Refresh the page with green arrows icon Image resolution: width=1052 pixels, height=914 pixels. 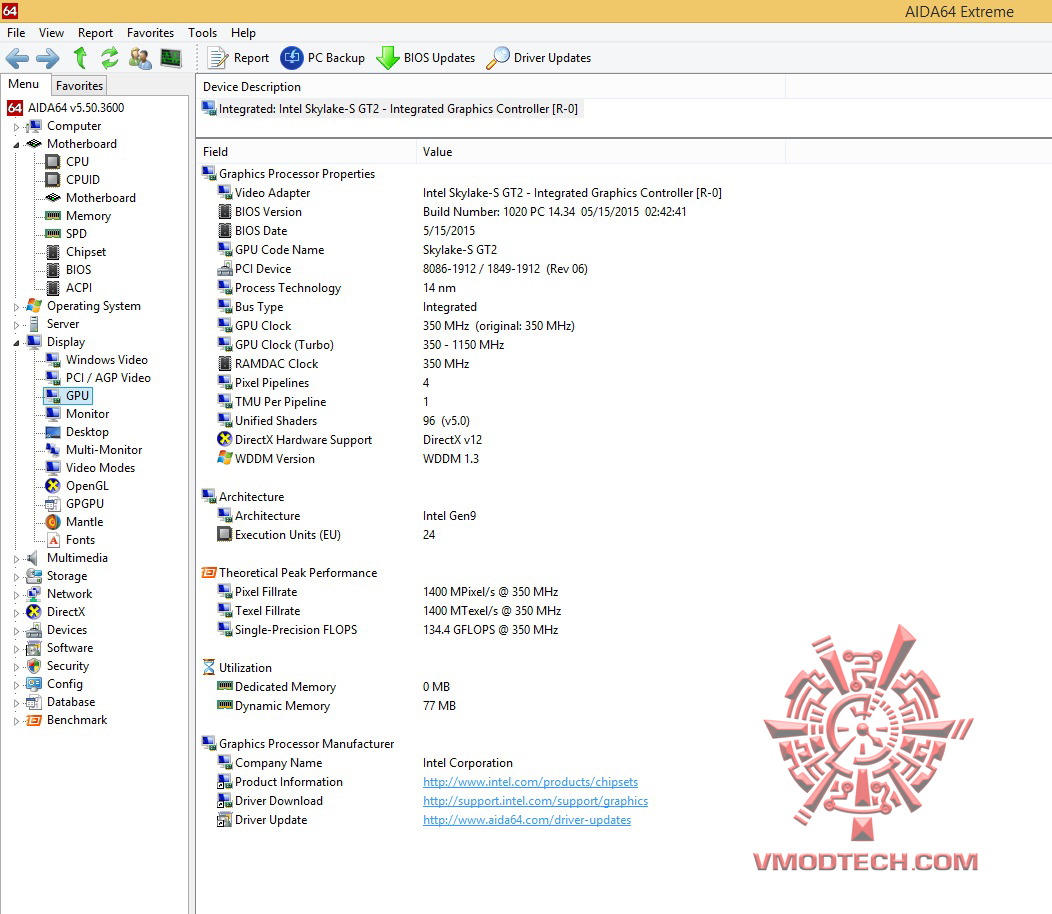click(109, 58)
